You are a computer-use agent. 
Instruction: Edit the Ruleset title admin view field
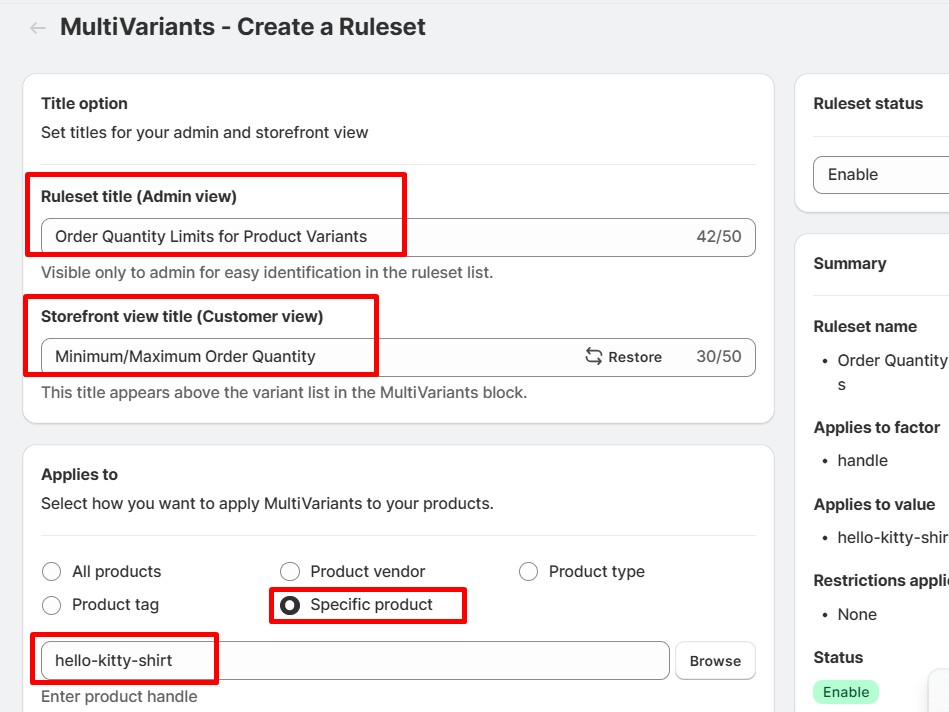click(398, 237)
